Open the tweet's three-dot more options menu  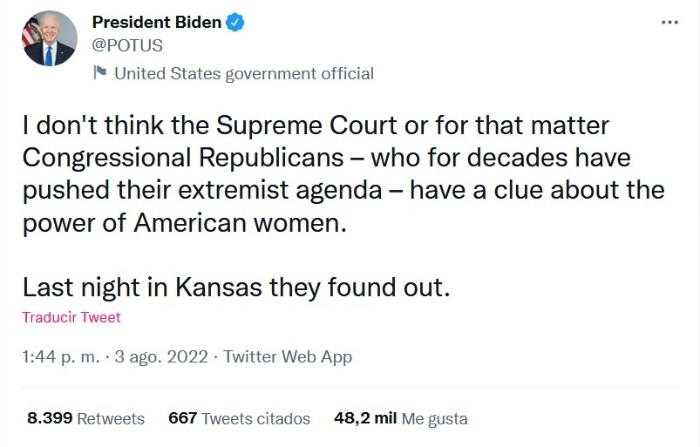(x=669, y=22)
